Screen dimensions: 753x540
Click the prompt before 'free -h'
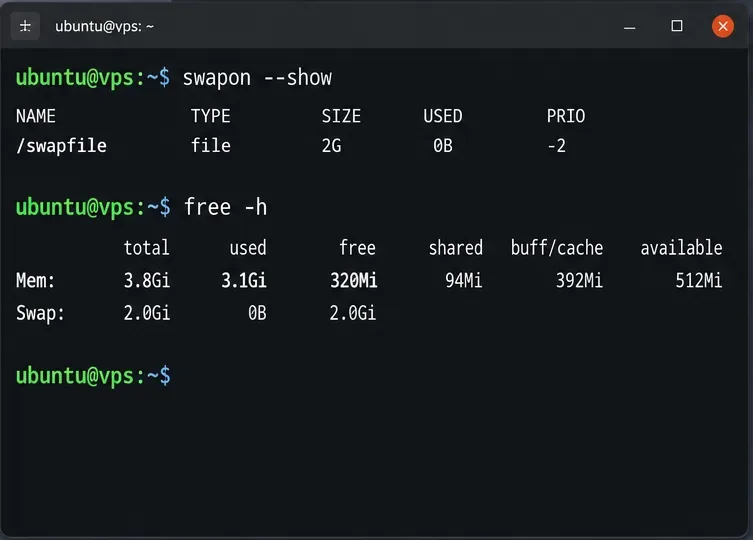(x=93, y=208)
